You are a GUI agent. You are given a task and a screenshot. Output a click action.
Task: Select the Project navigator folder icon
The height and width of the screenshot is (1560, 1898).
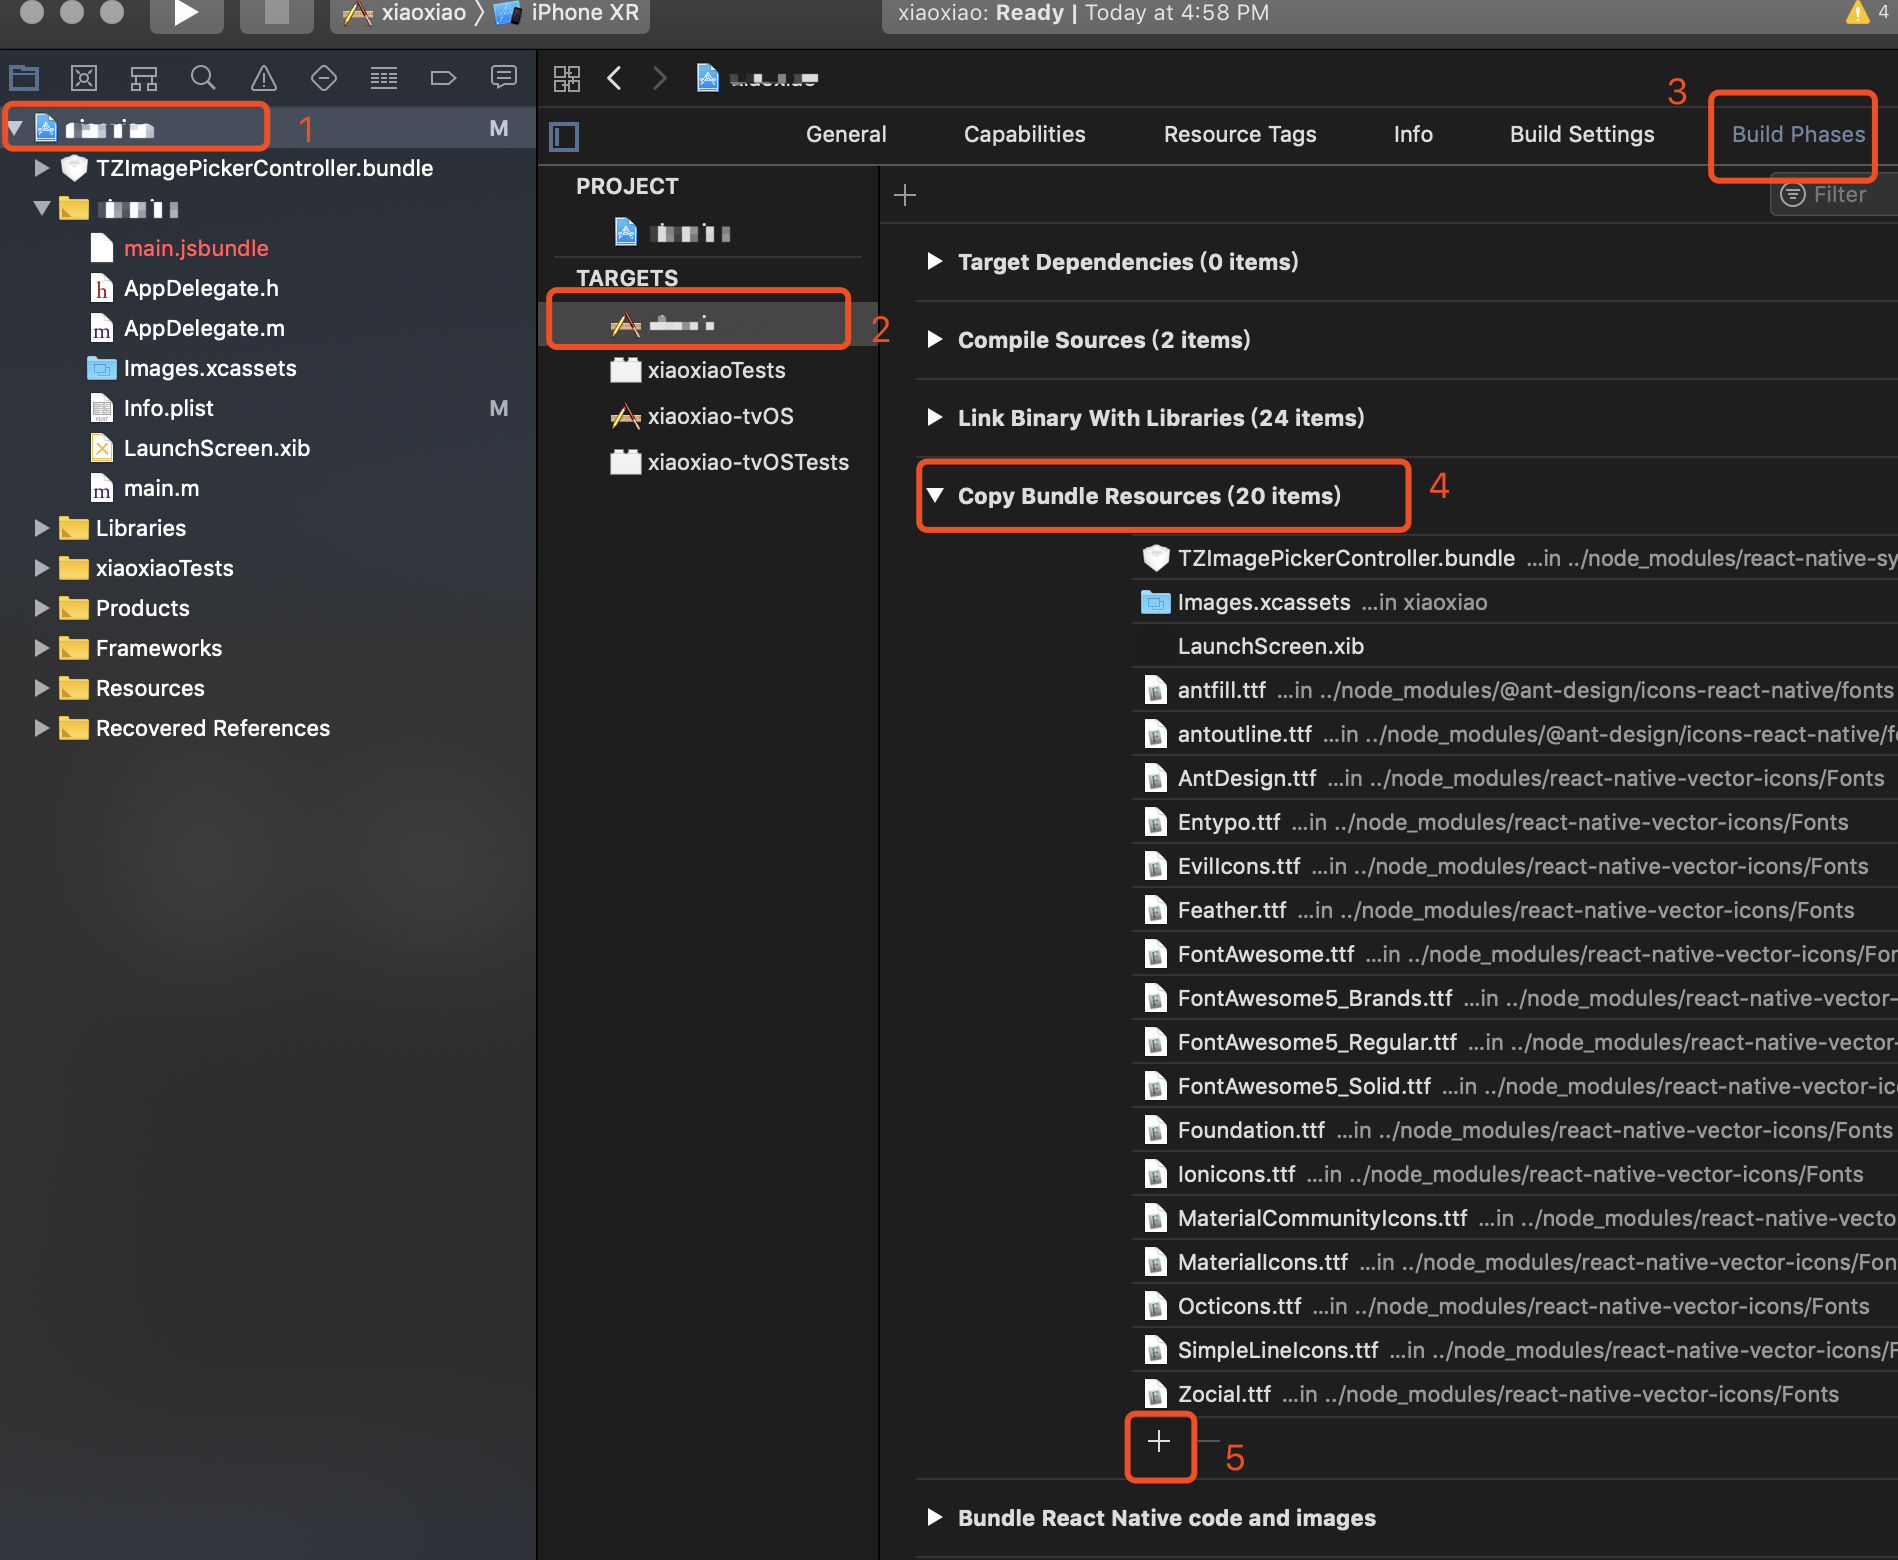24,78
